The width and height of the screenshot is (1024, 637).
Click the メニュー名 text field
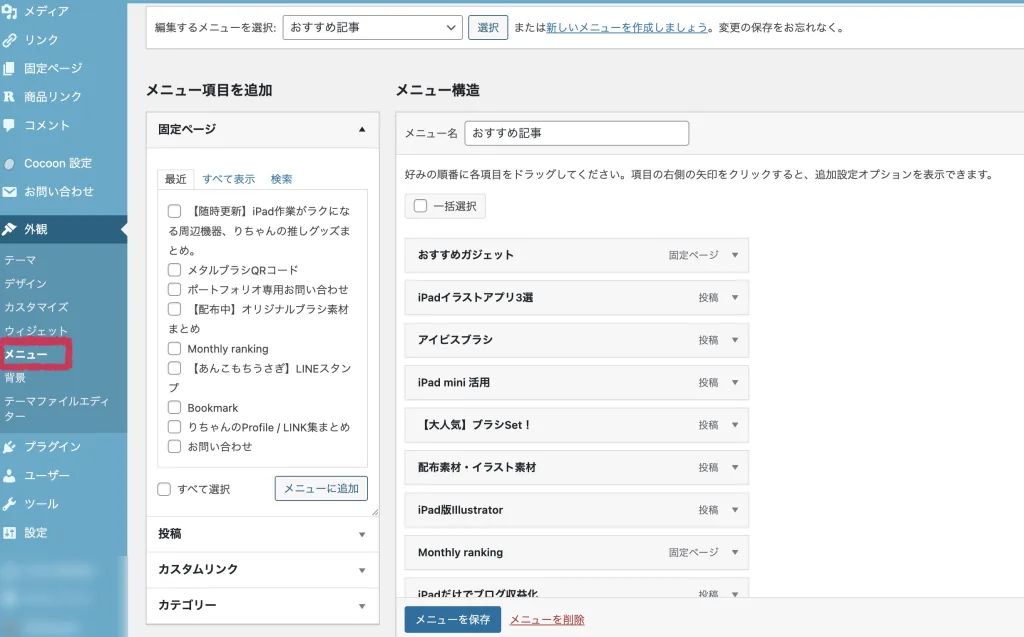pyautogui.click(x=577, y=133)
